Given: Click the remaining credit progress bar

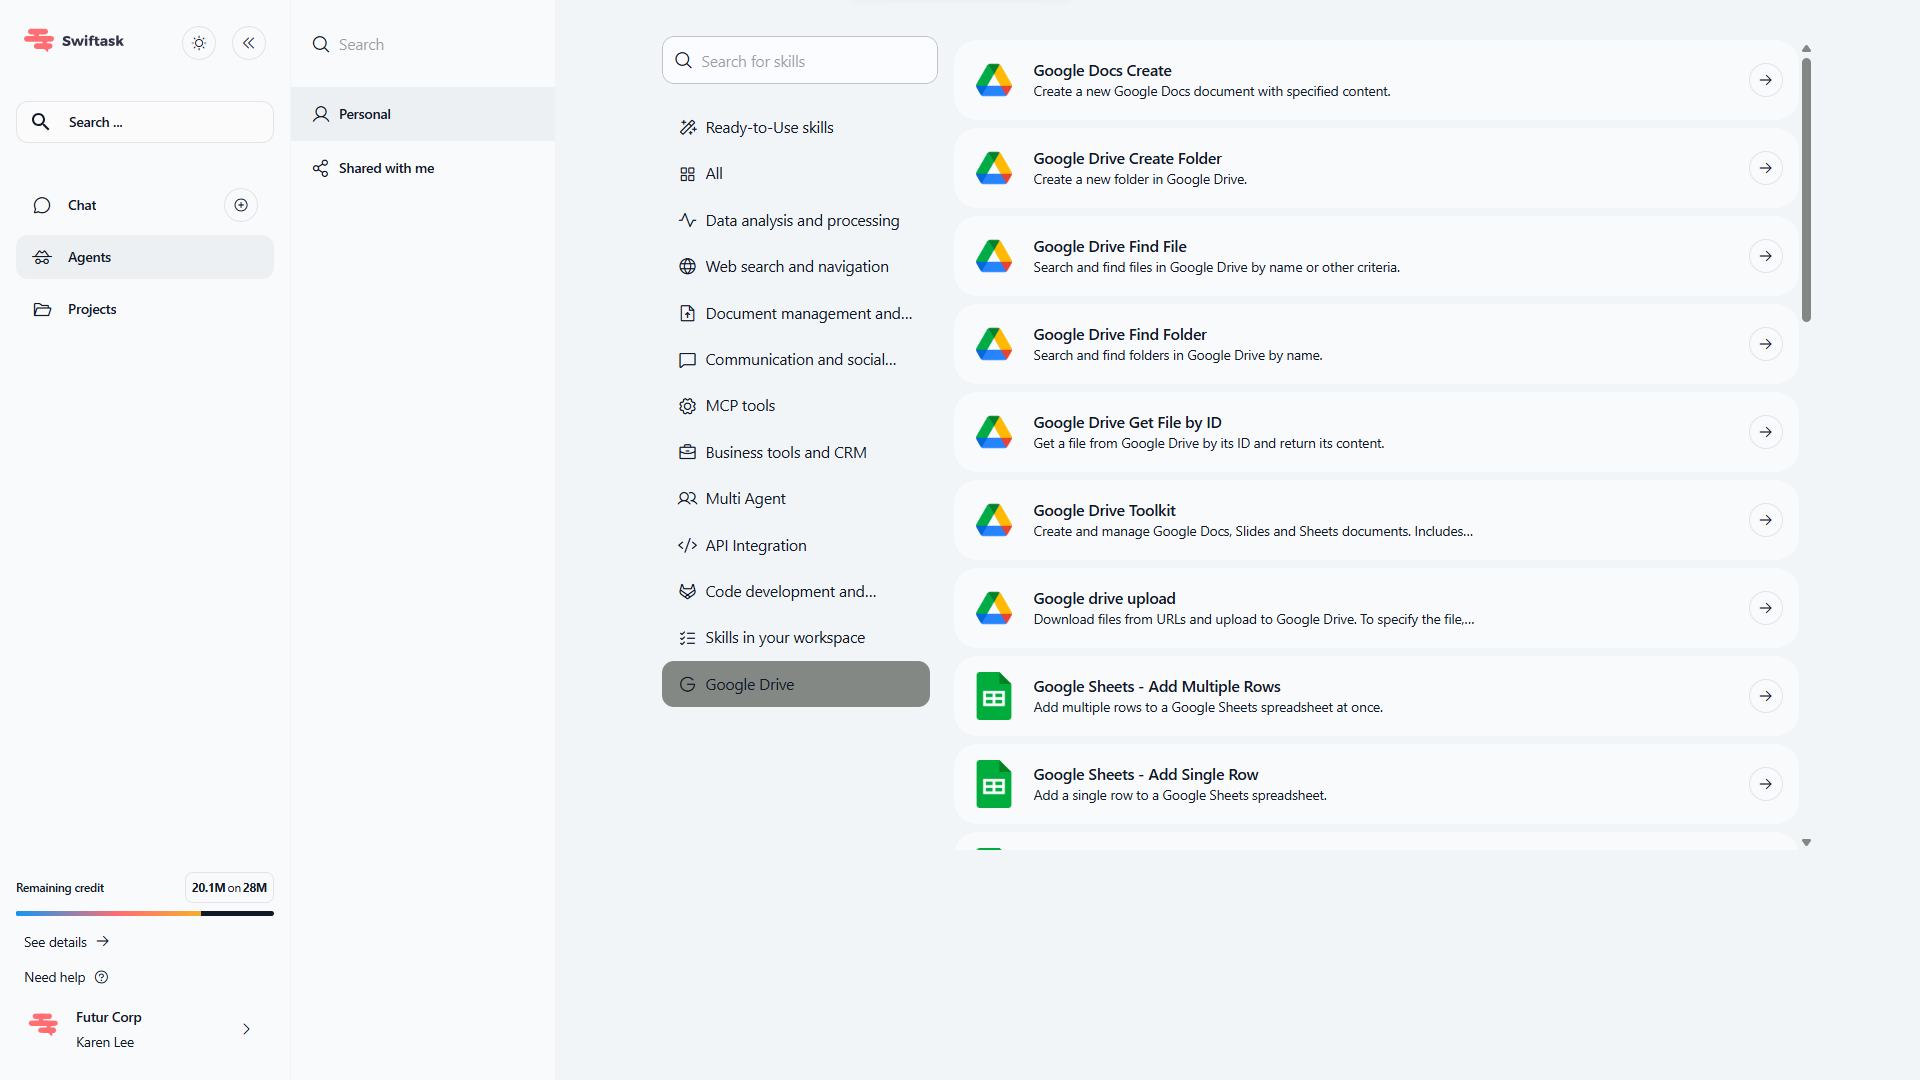Looking at the screenshot, I should (145, 913).
